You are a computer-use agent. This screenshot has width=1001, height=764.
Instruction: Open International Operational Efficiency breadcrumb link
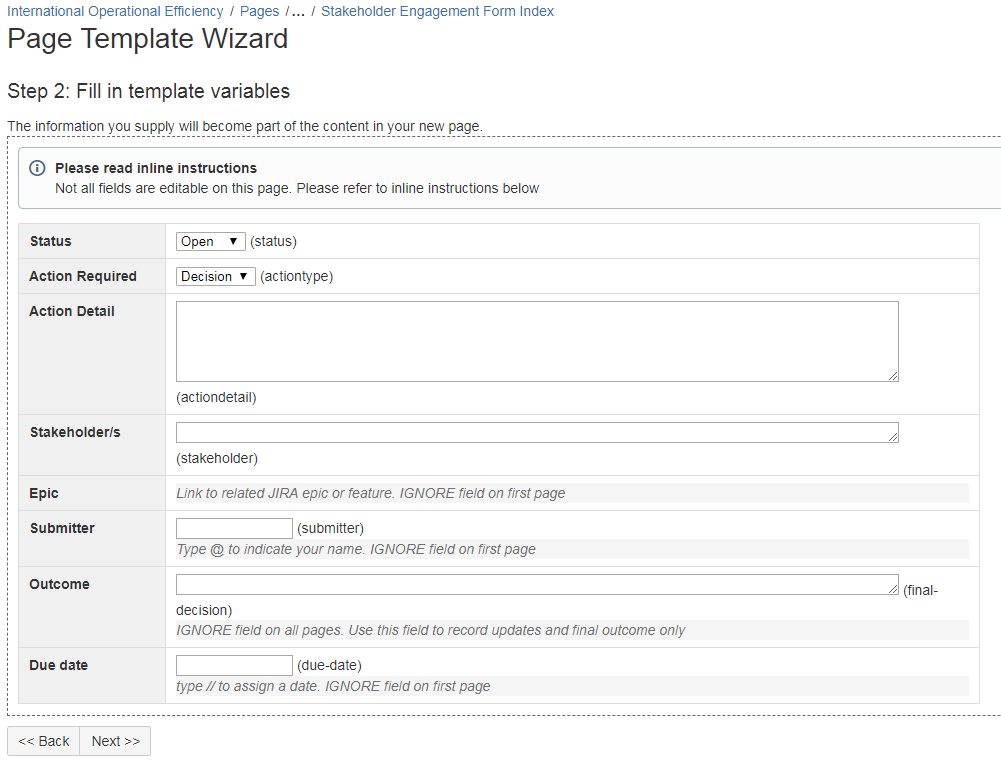(115, 11)
